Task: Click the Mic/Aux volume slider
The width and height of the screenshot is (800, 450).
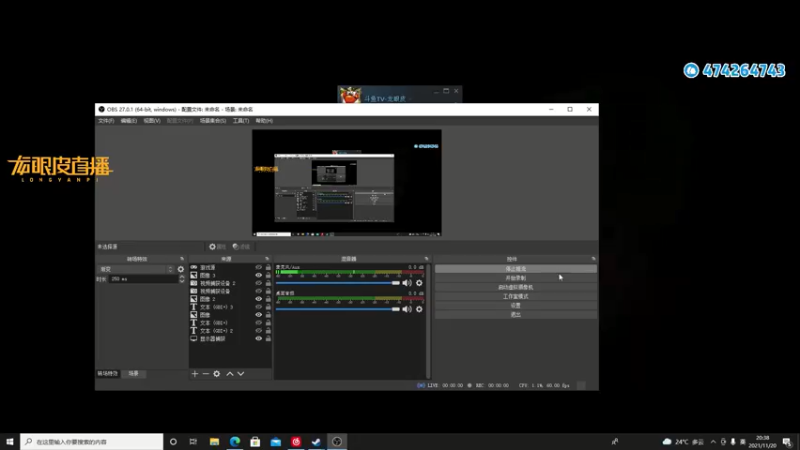Action: click(x=338, y=283)
